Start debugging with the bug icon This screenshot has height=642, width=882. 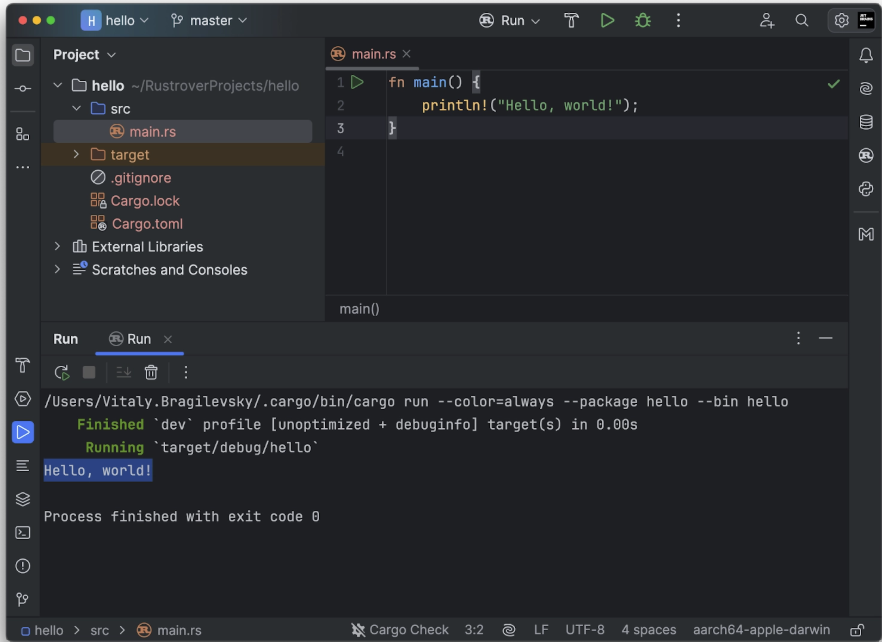642,20
